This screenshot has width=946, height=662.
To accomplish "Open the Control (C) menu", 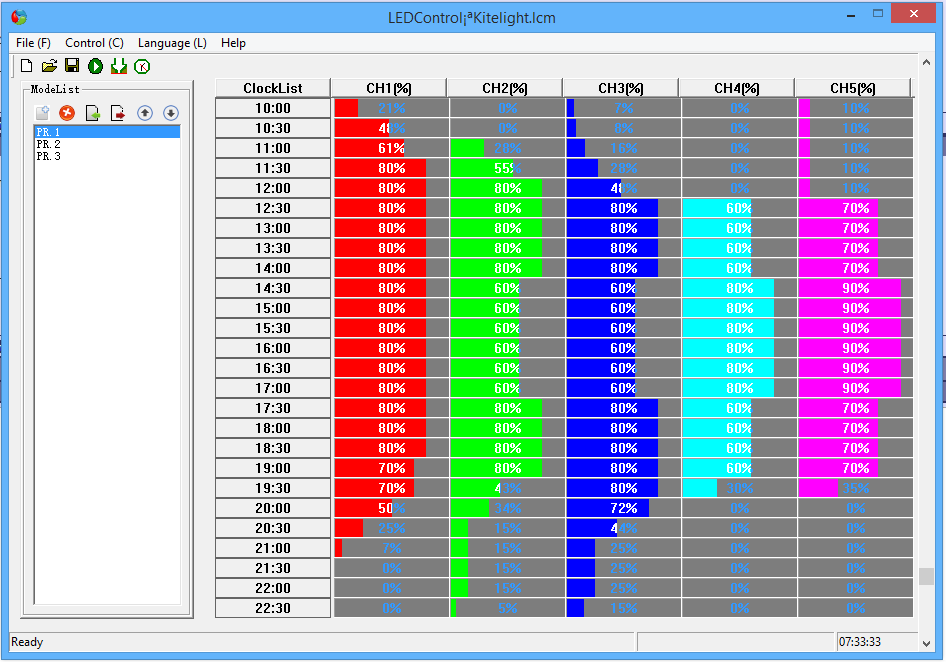I will (94, 43).
